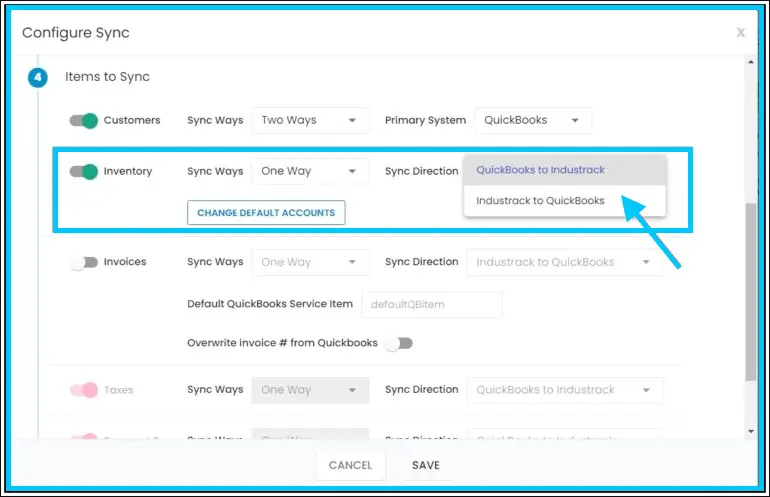770x497 pixels.
Task: Click Inventory row Sync Direction label
Action: coord(421,171)
